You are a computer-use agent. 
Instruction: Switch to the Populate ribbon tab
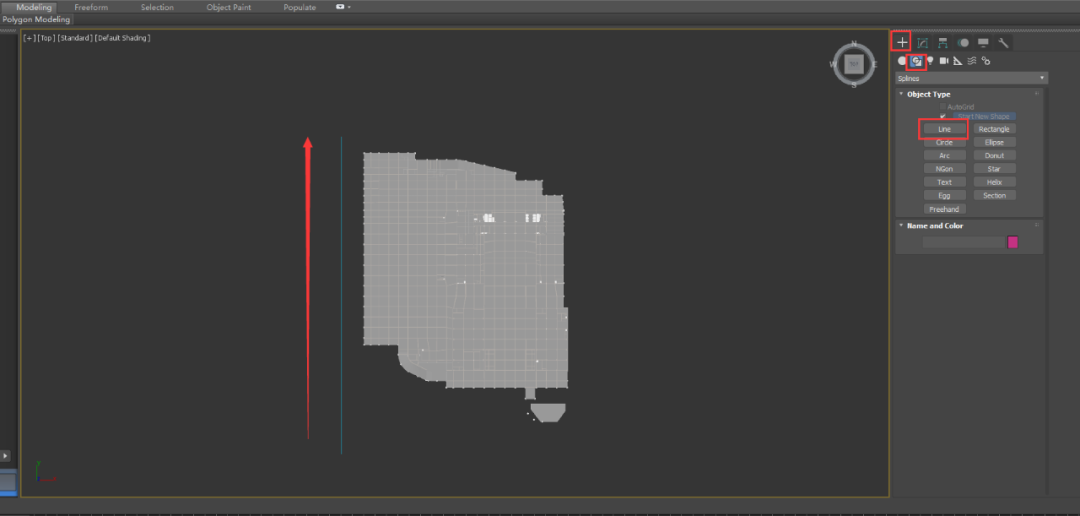pos(300,7)
